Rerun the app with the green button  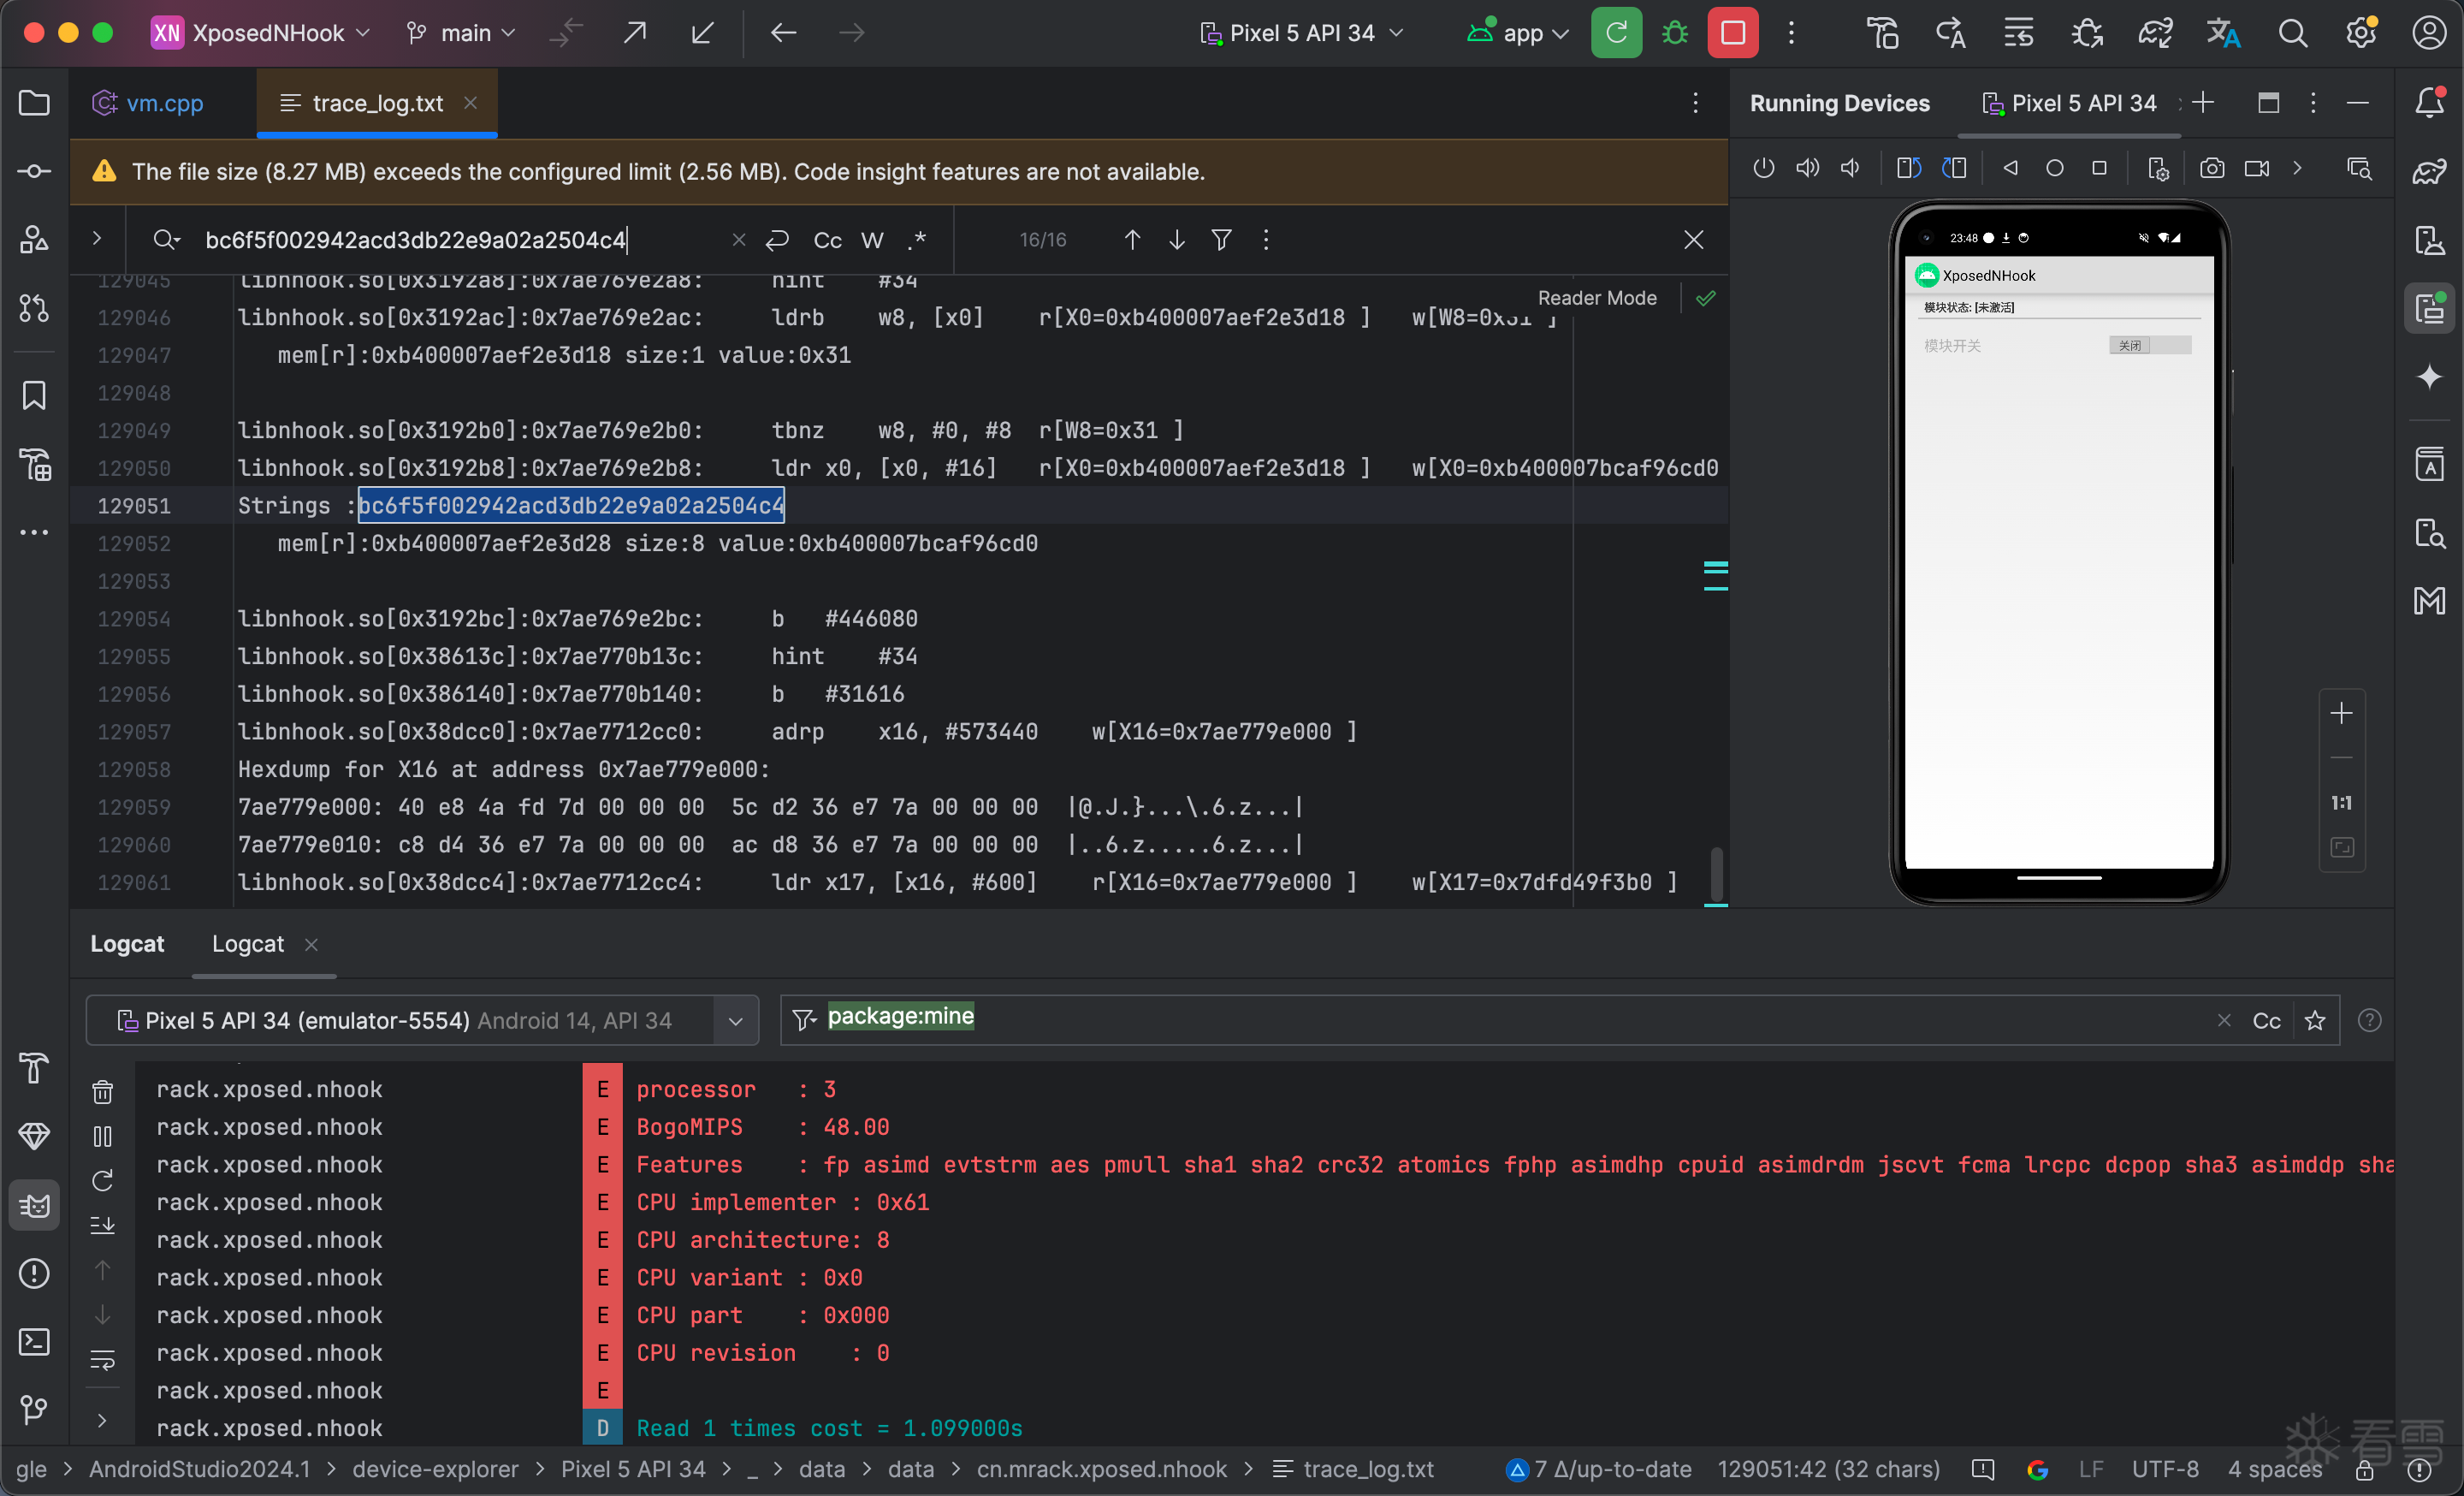tap(1616, 33)
